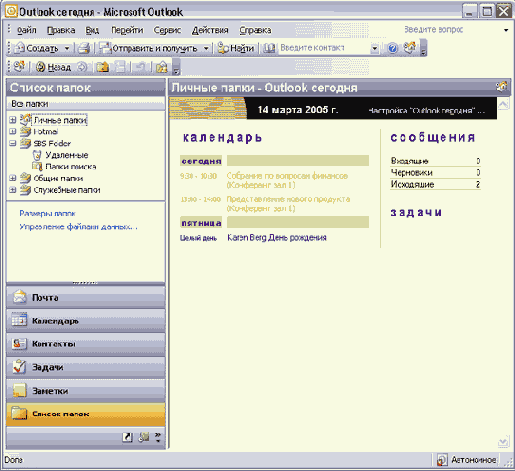
Task: Expand the Служебные папки tree node
Action: tap(13, 190)
